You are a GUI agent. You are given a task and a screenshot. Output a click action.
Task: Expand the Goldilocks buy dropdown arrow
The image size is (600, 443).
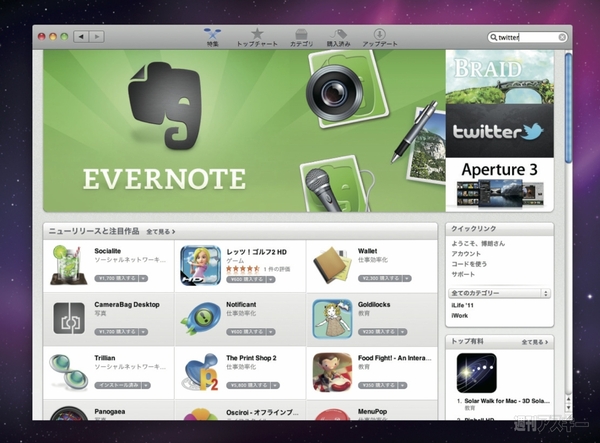[403, 332]
